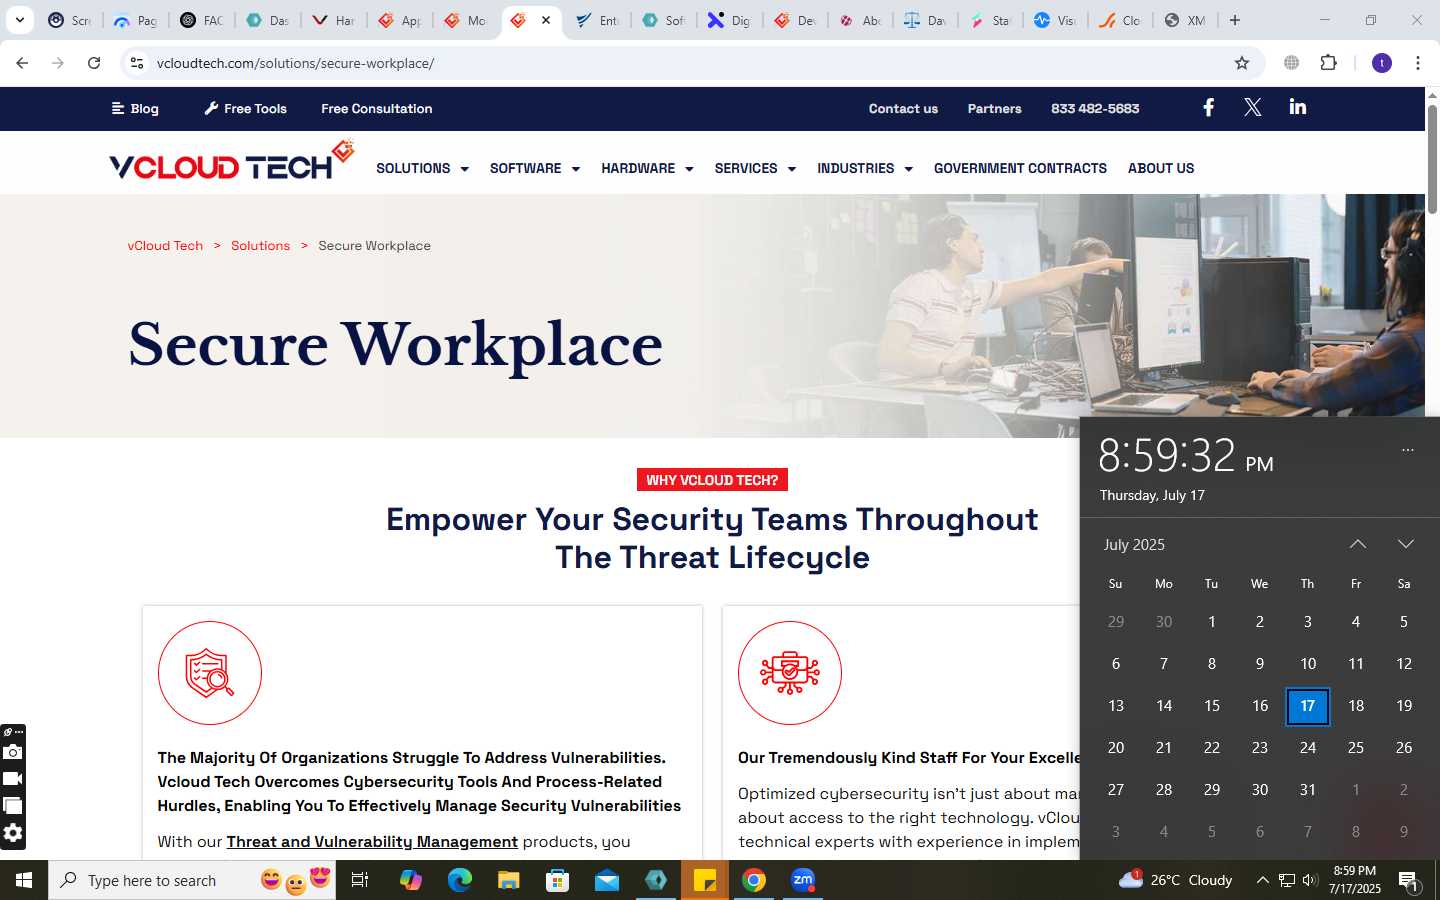
Task: Open the settings gear in side toolbar
Action: (13, 833)
